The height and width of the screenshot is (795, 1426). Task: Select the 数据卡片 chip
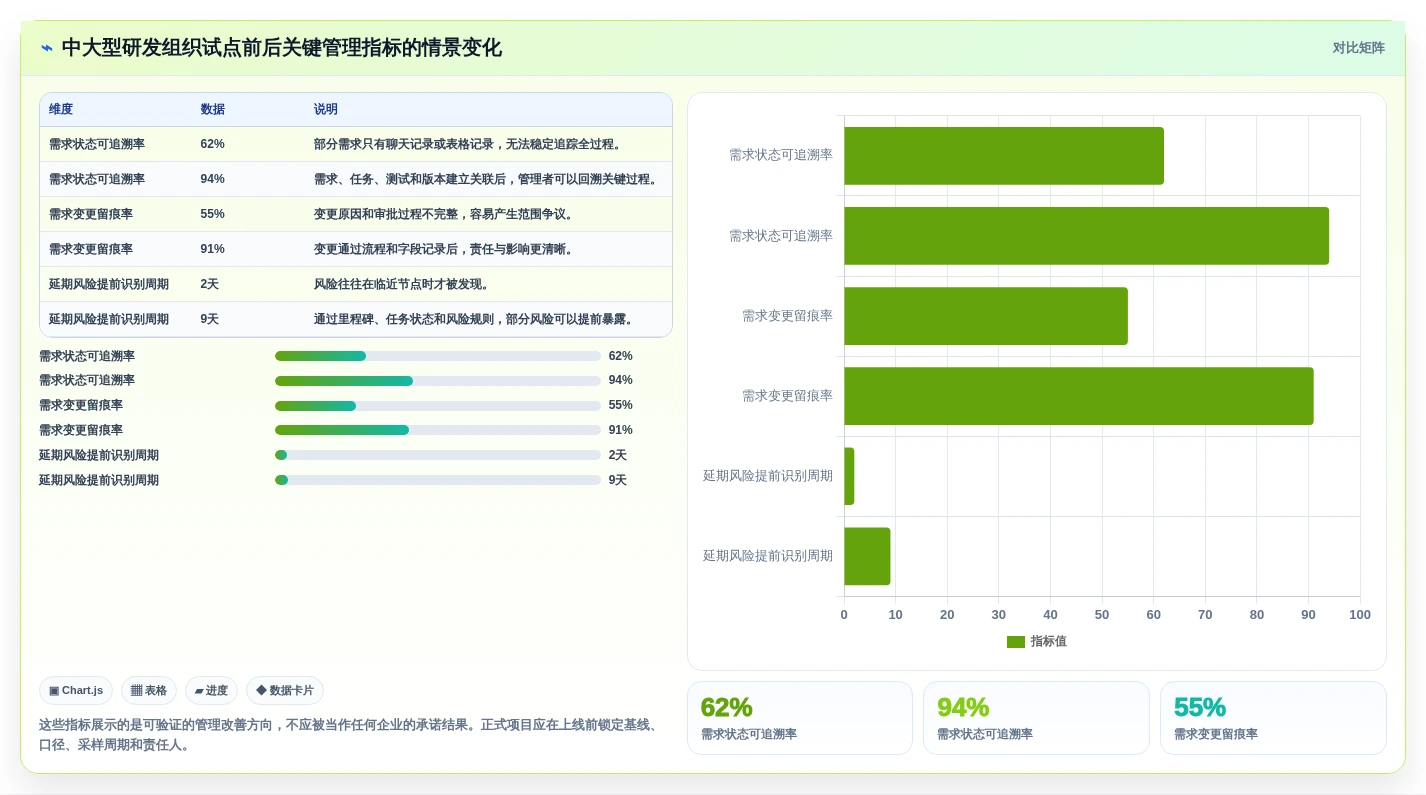(285, 691)
